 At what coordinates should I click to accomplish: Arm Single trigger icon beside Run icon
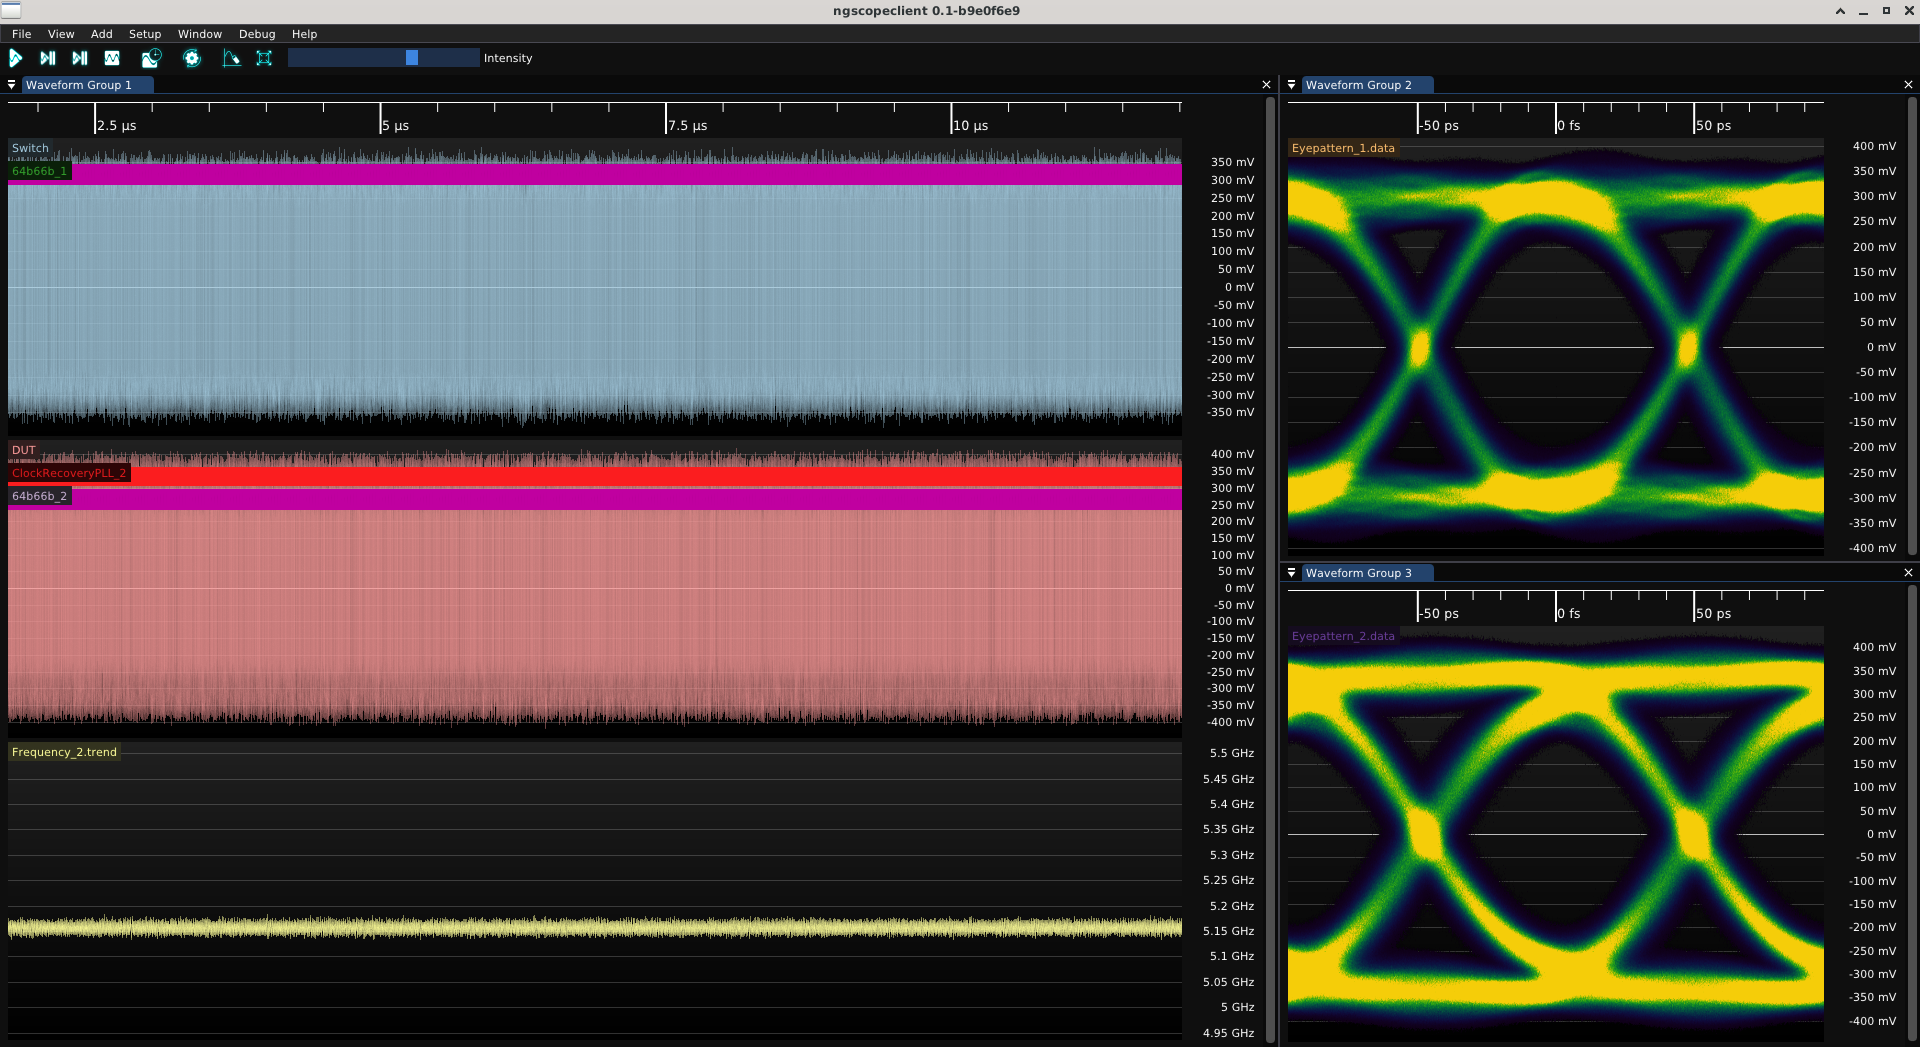48,58
